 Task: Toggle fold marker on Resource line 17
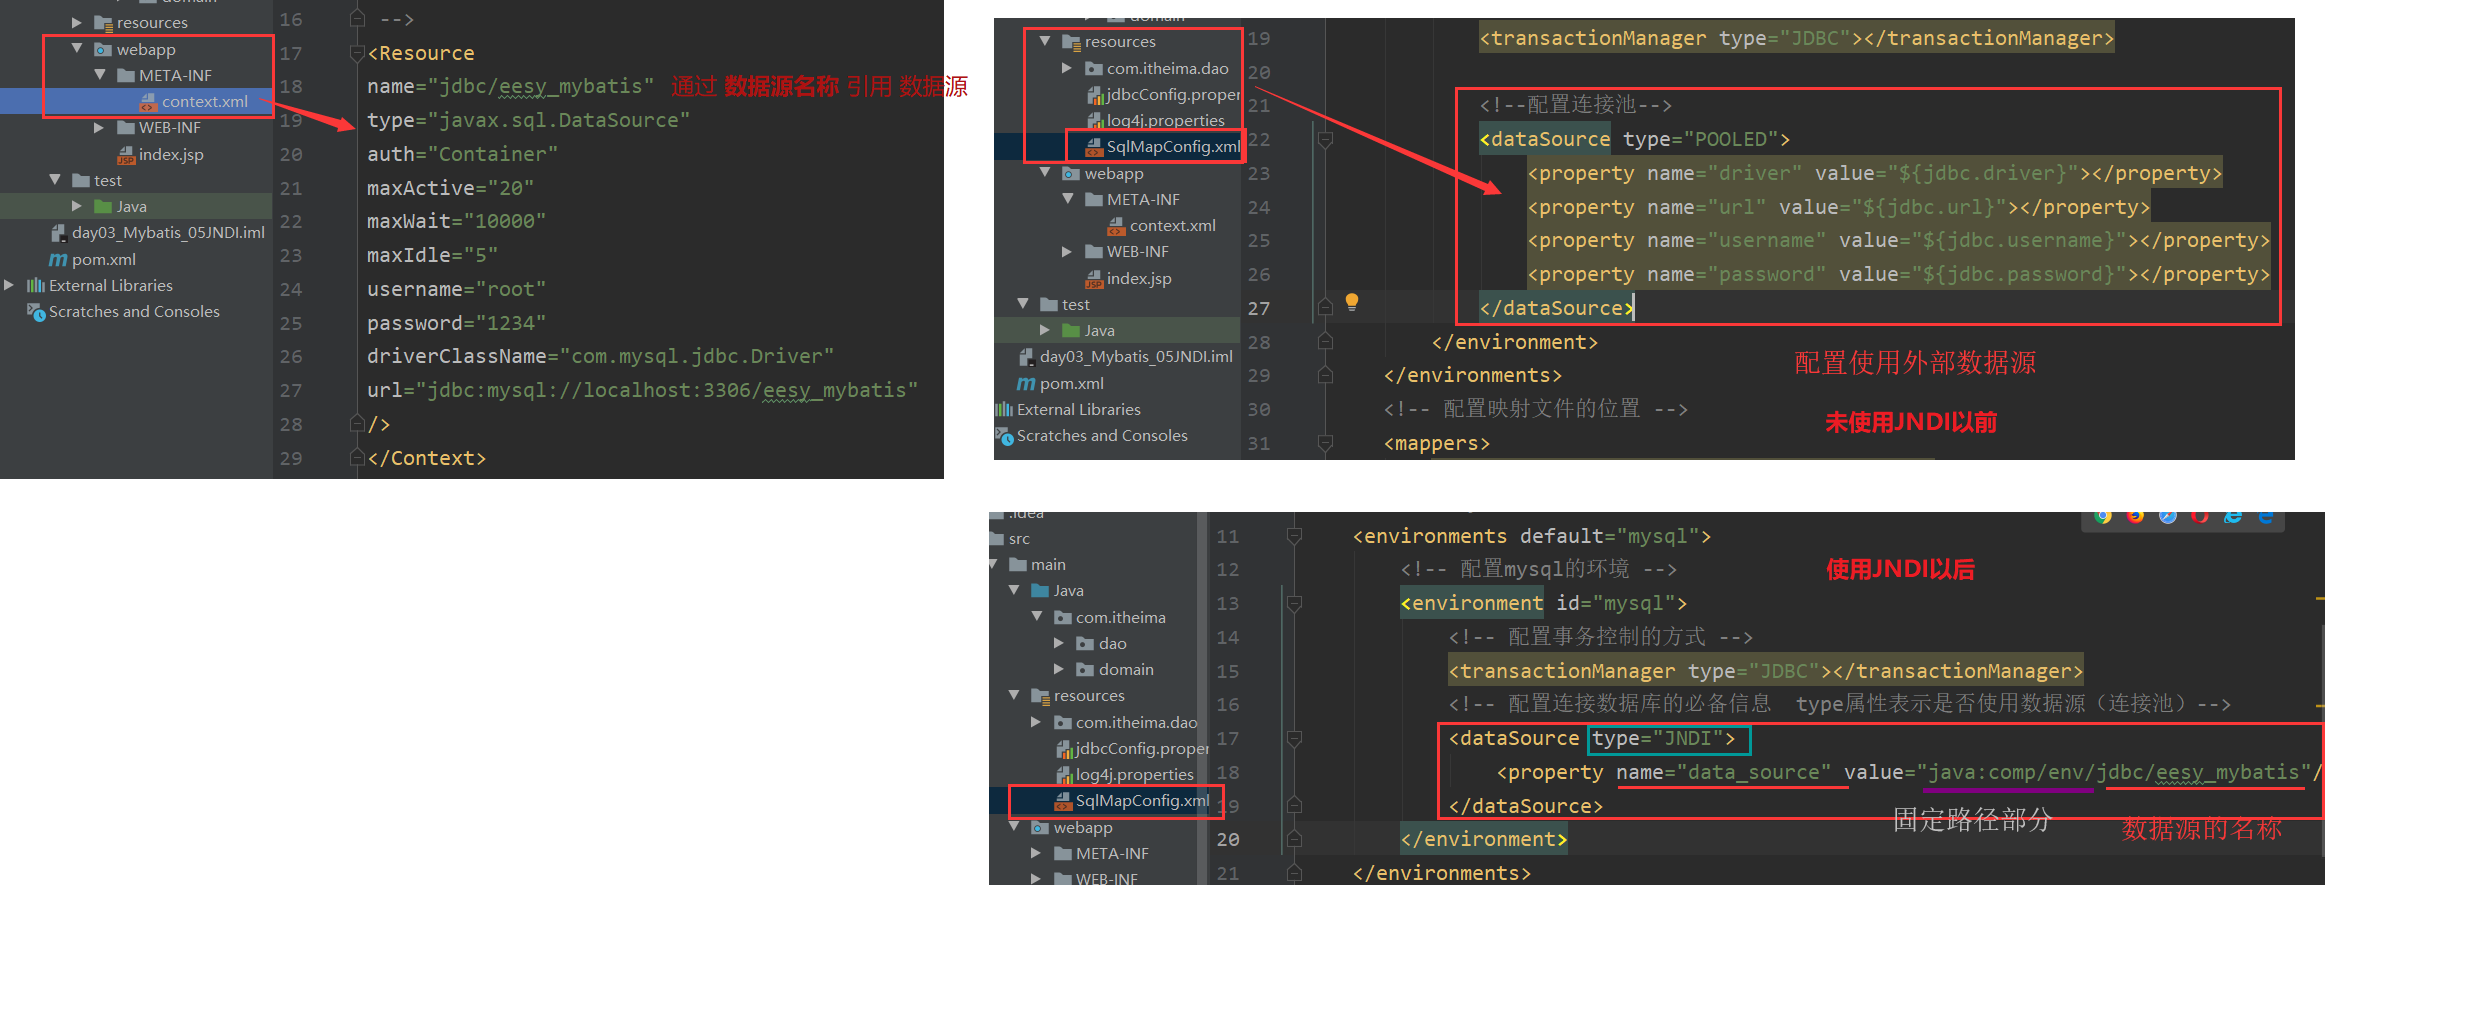[x=357, y=53]
